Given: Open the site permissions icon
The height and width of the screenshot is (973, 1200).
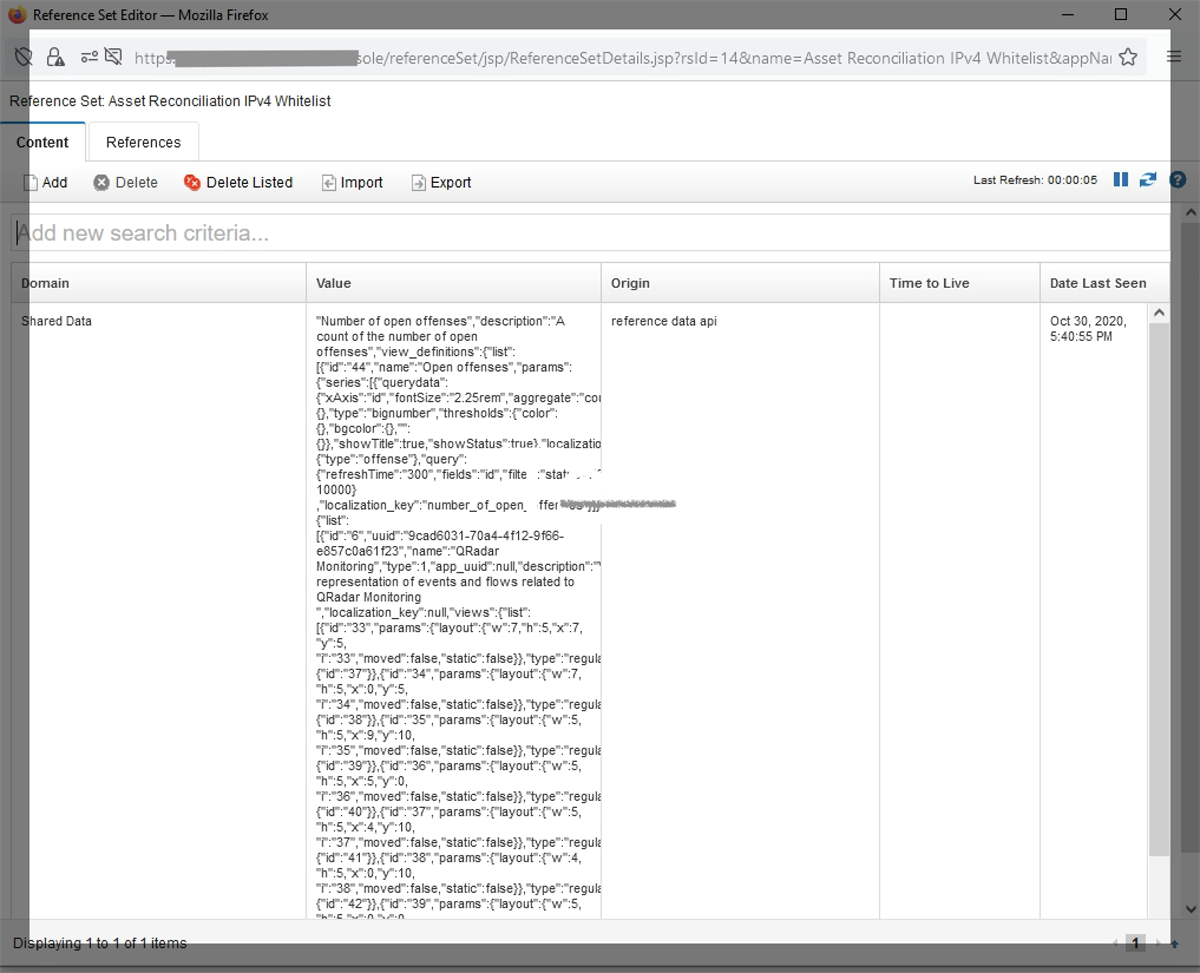Looking at the screenshot, I should point(90,57).
